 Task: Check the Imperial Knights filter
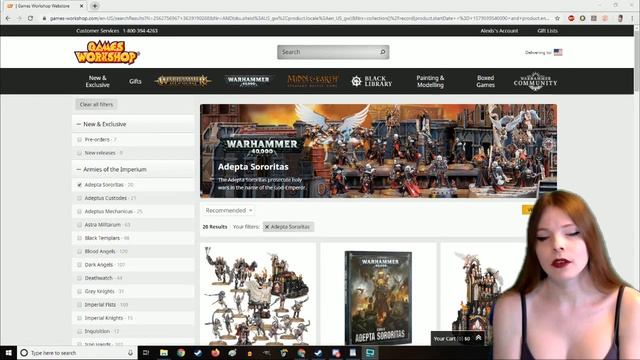tap(79, 318)
